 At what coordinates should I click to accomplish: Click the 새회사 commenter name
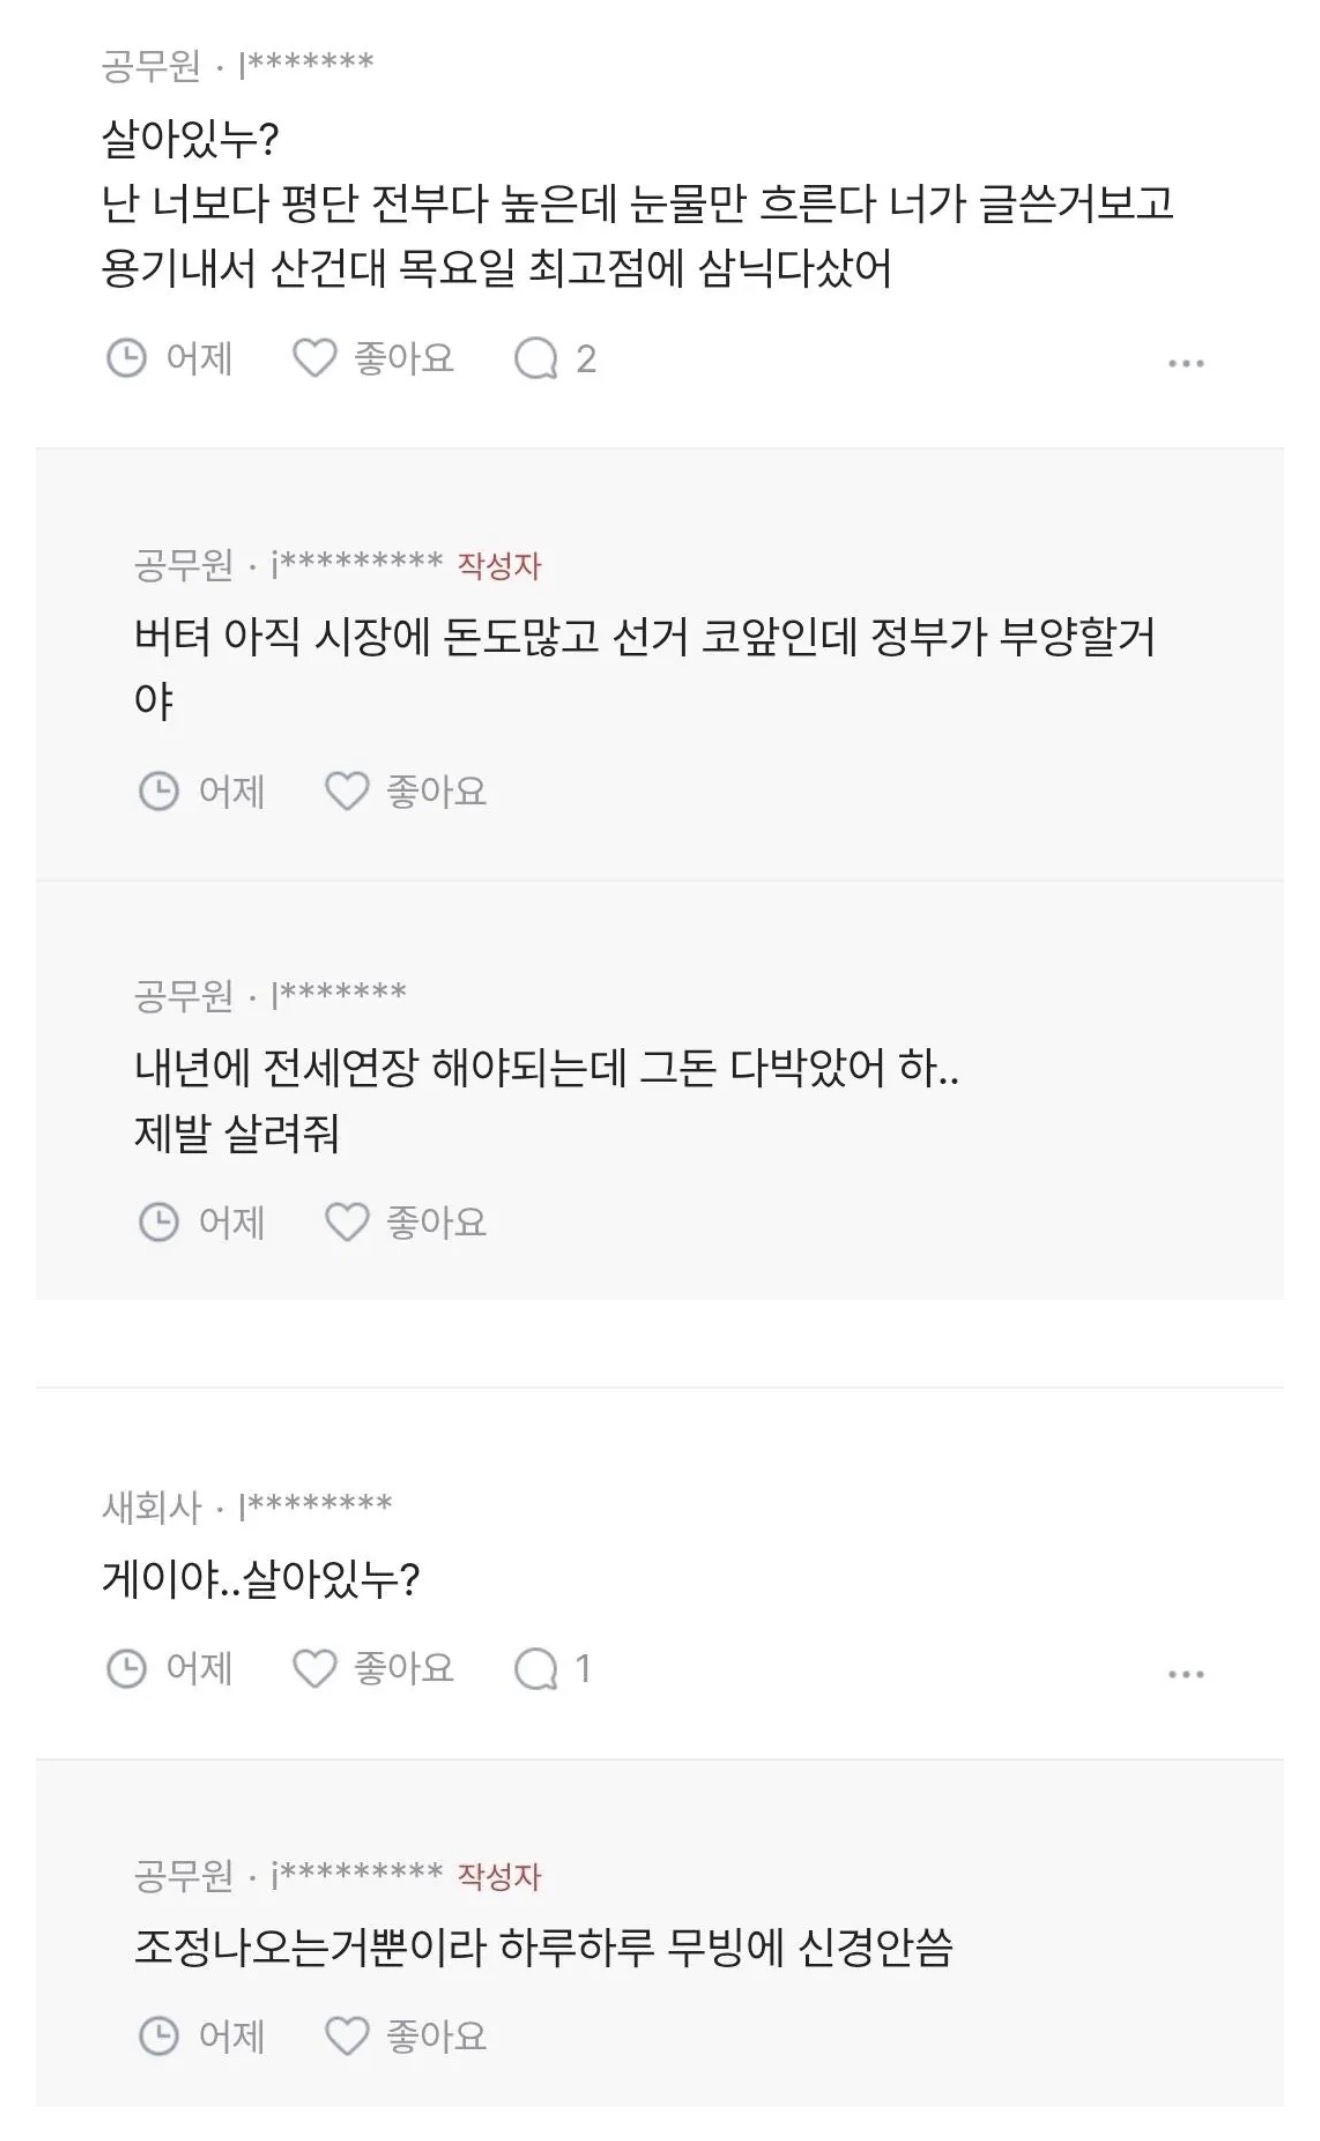151,1507
